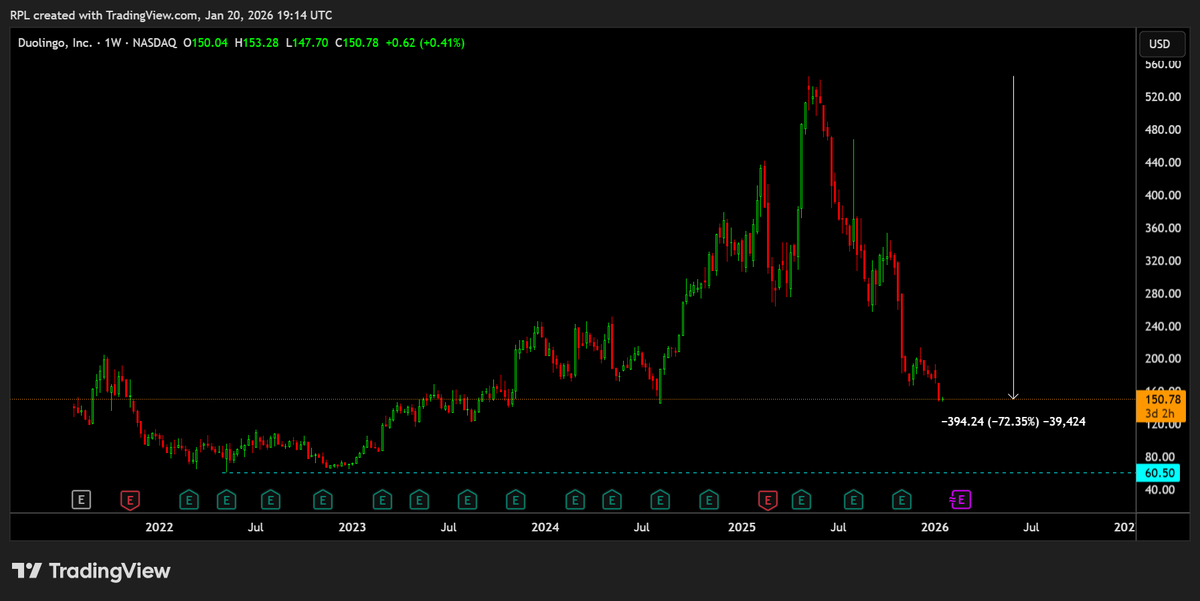Click the 560.00 price scale label
Screen dimensions: 1200x601
tap(1163, 64)
